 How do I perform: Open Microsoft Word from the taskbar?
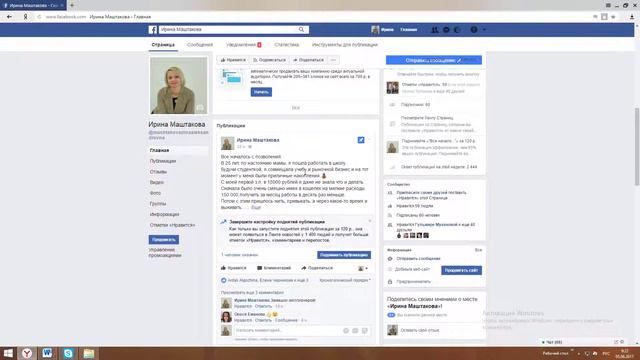[47, 353]
